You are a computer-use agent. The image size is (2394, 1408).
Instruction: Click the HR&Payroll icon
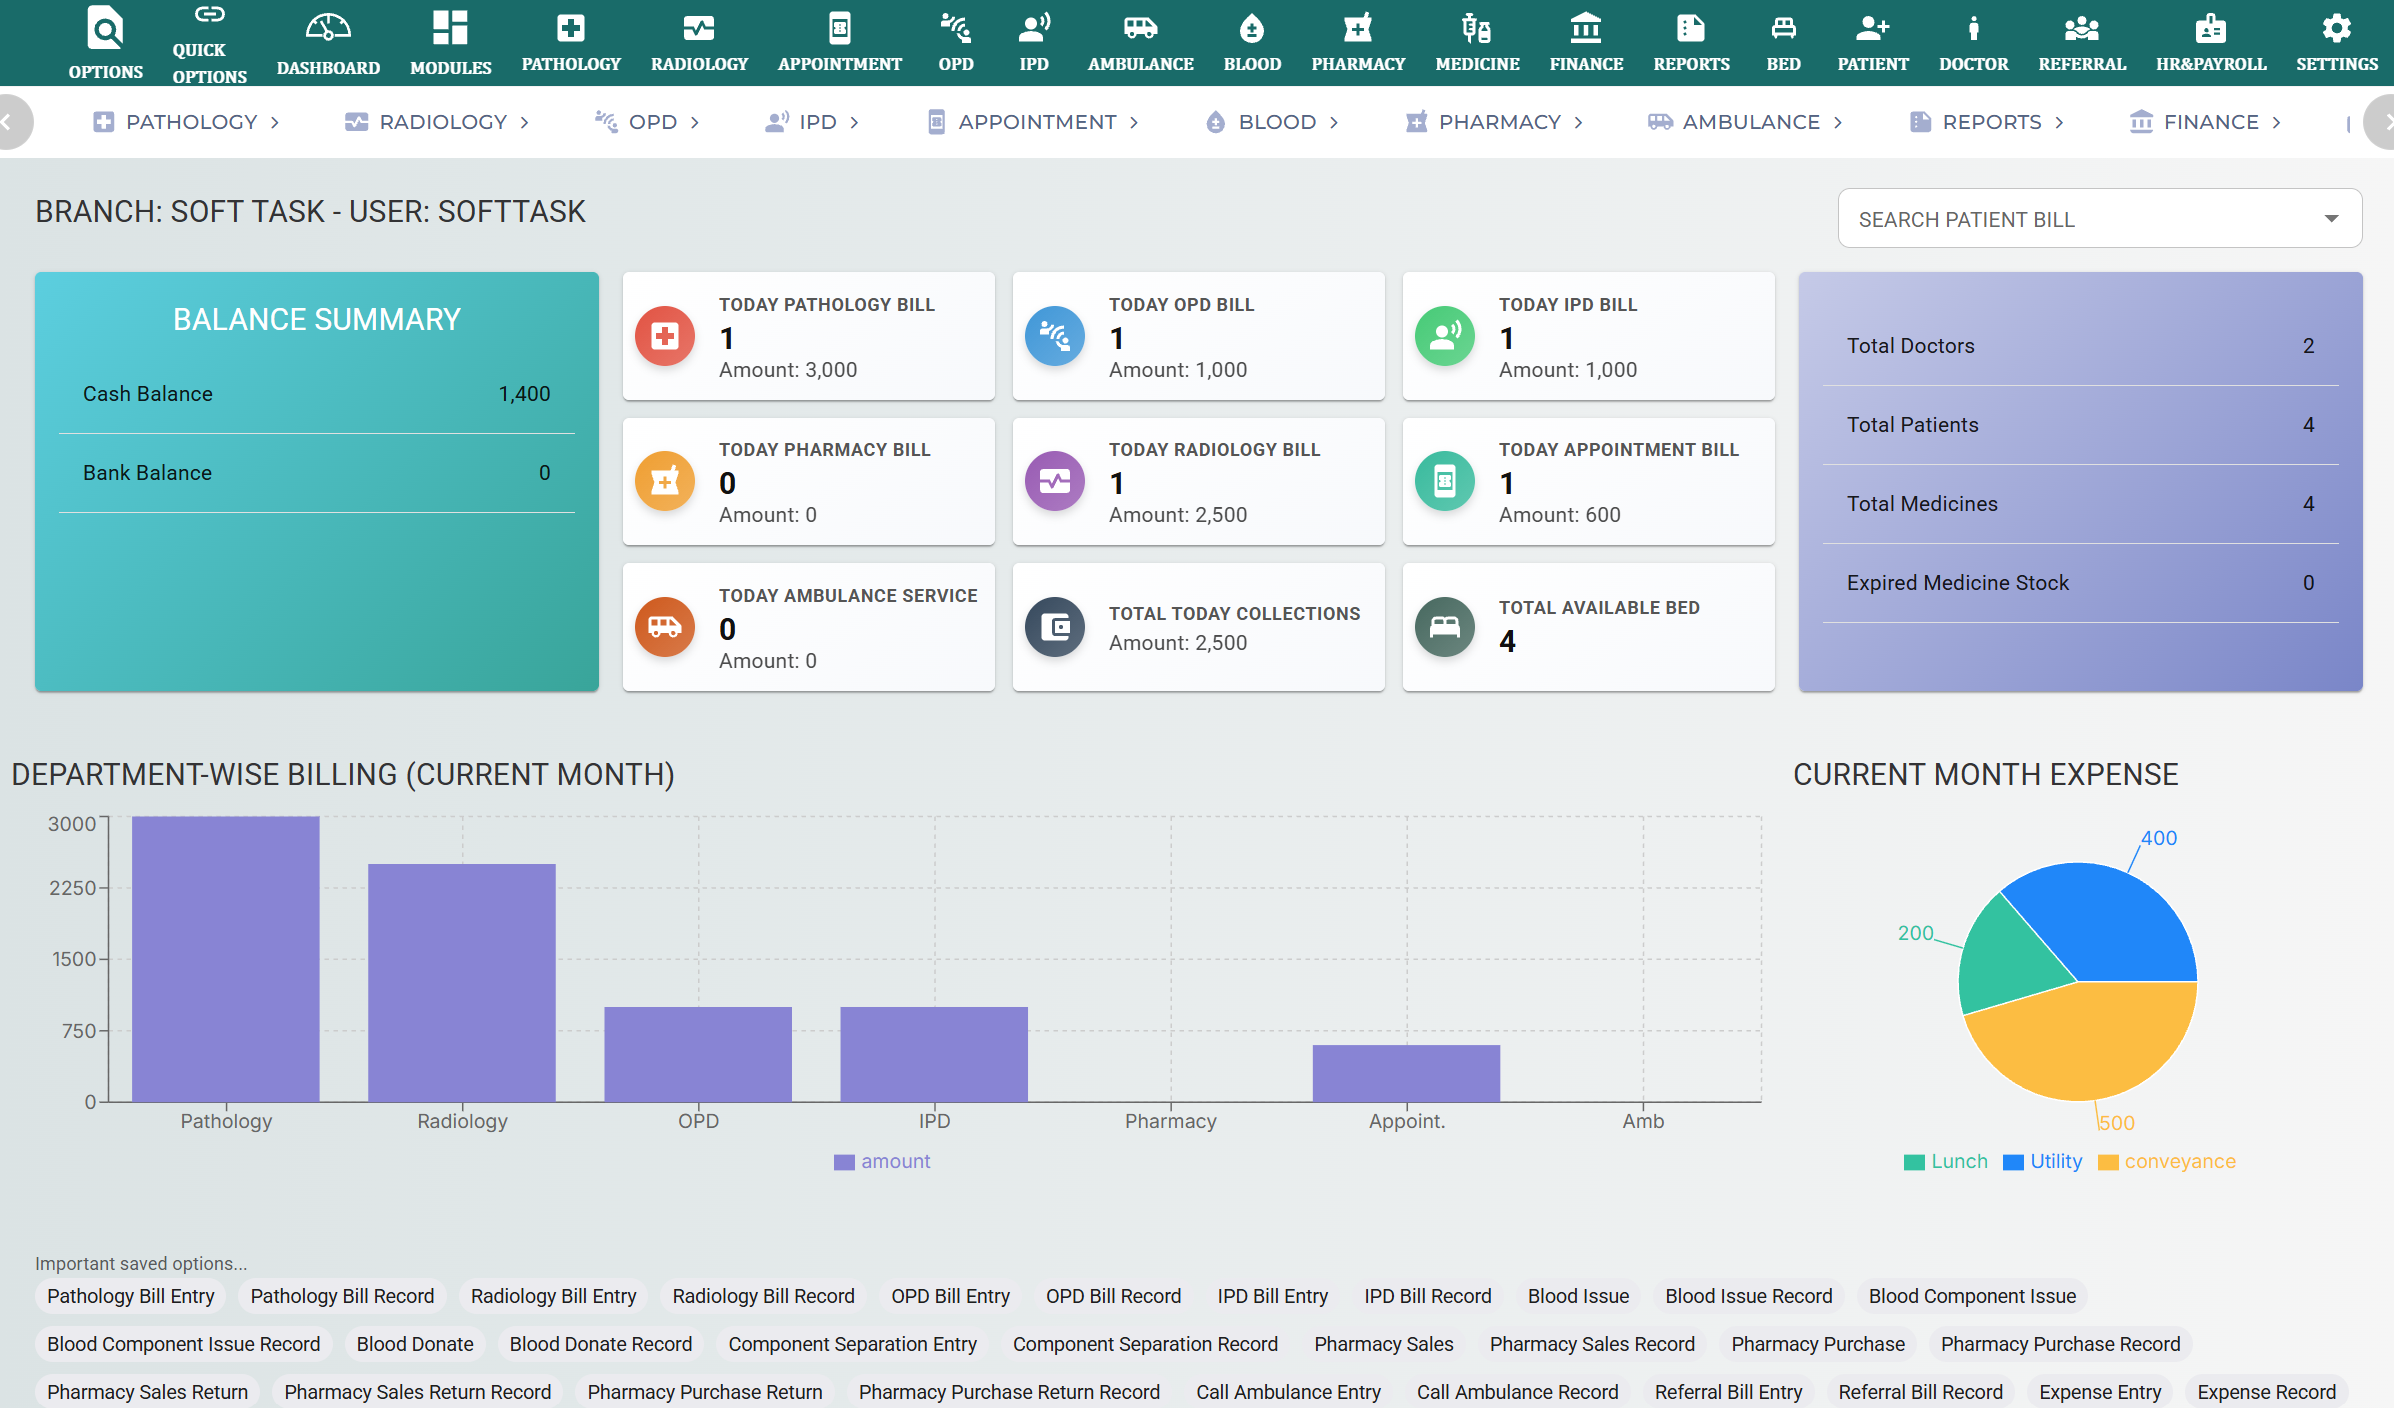[2211, 42]
